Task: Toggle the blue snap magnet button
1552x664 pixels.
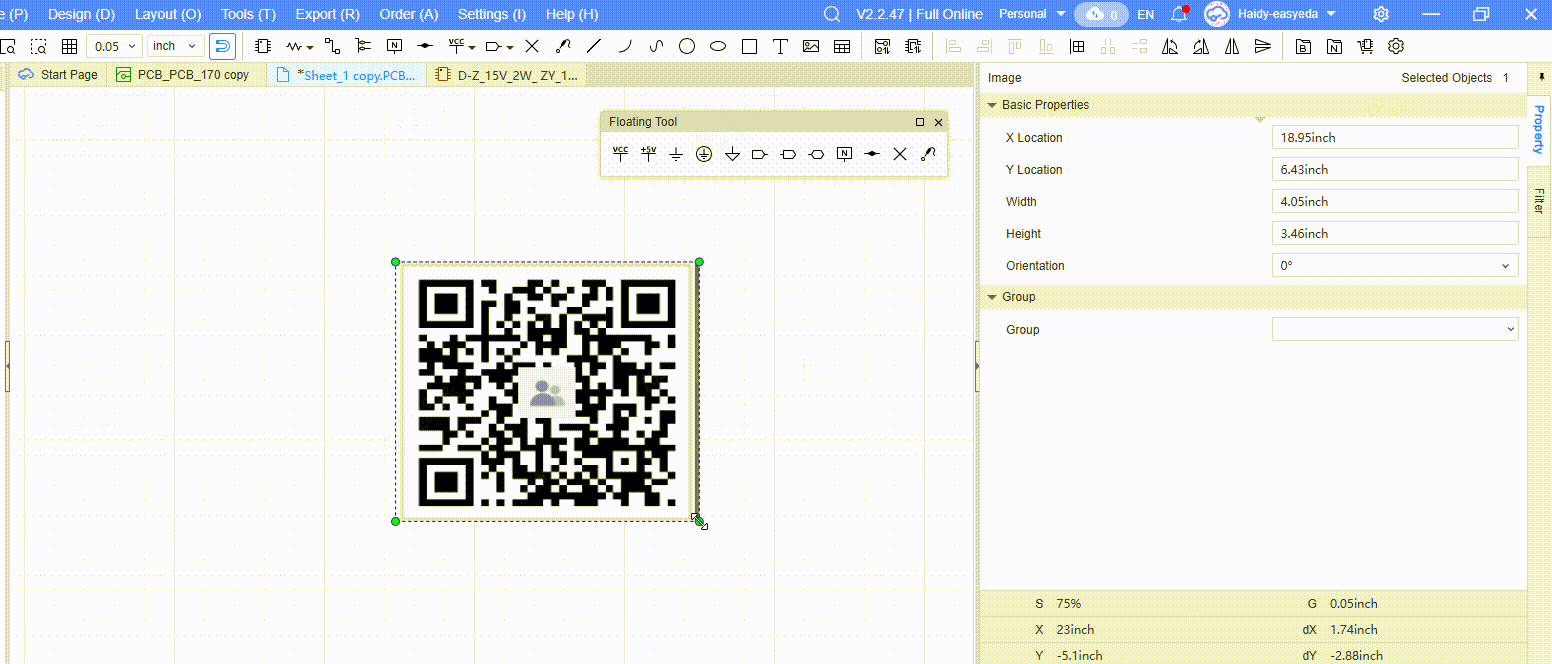Action: coord(222,46)
